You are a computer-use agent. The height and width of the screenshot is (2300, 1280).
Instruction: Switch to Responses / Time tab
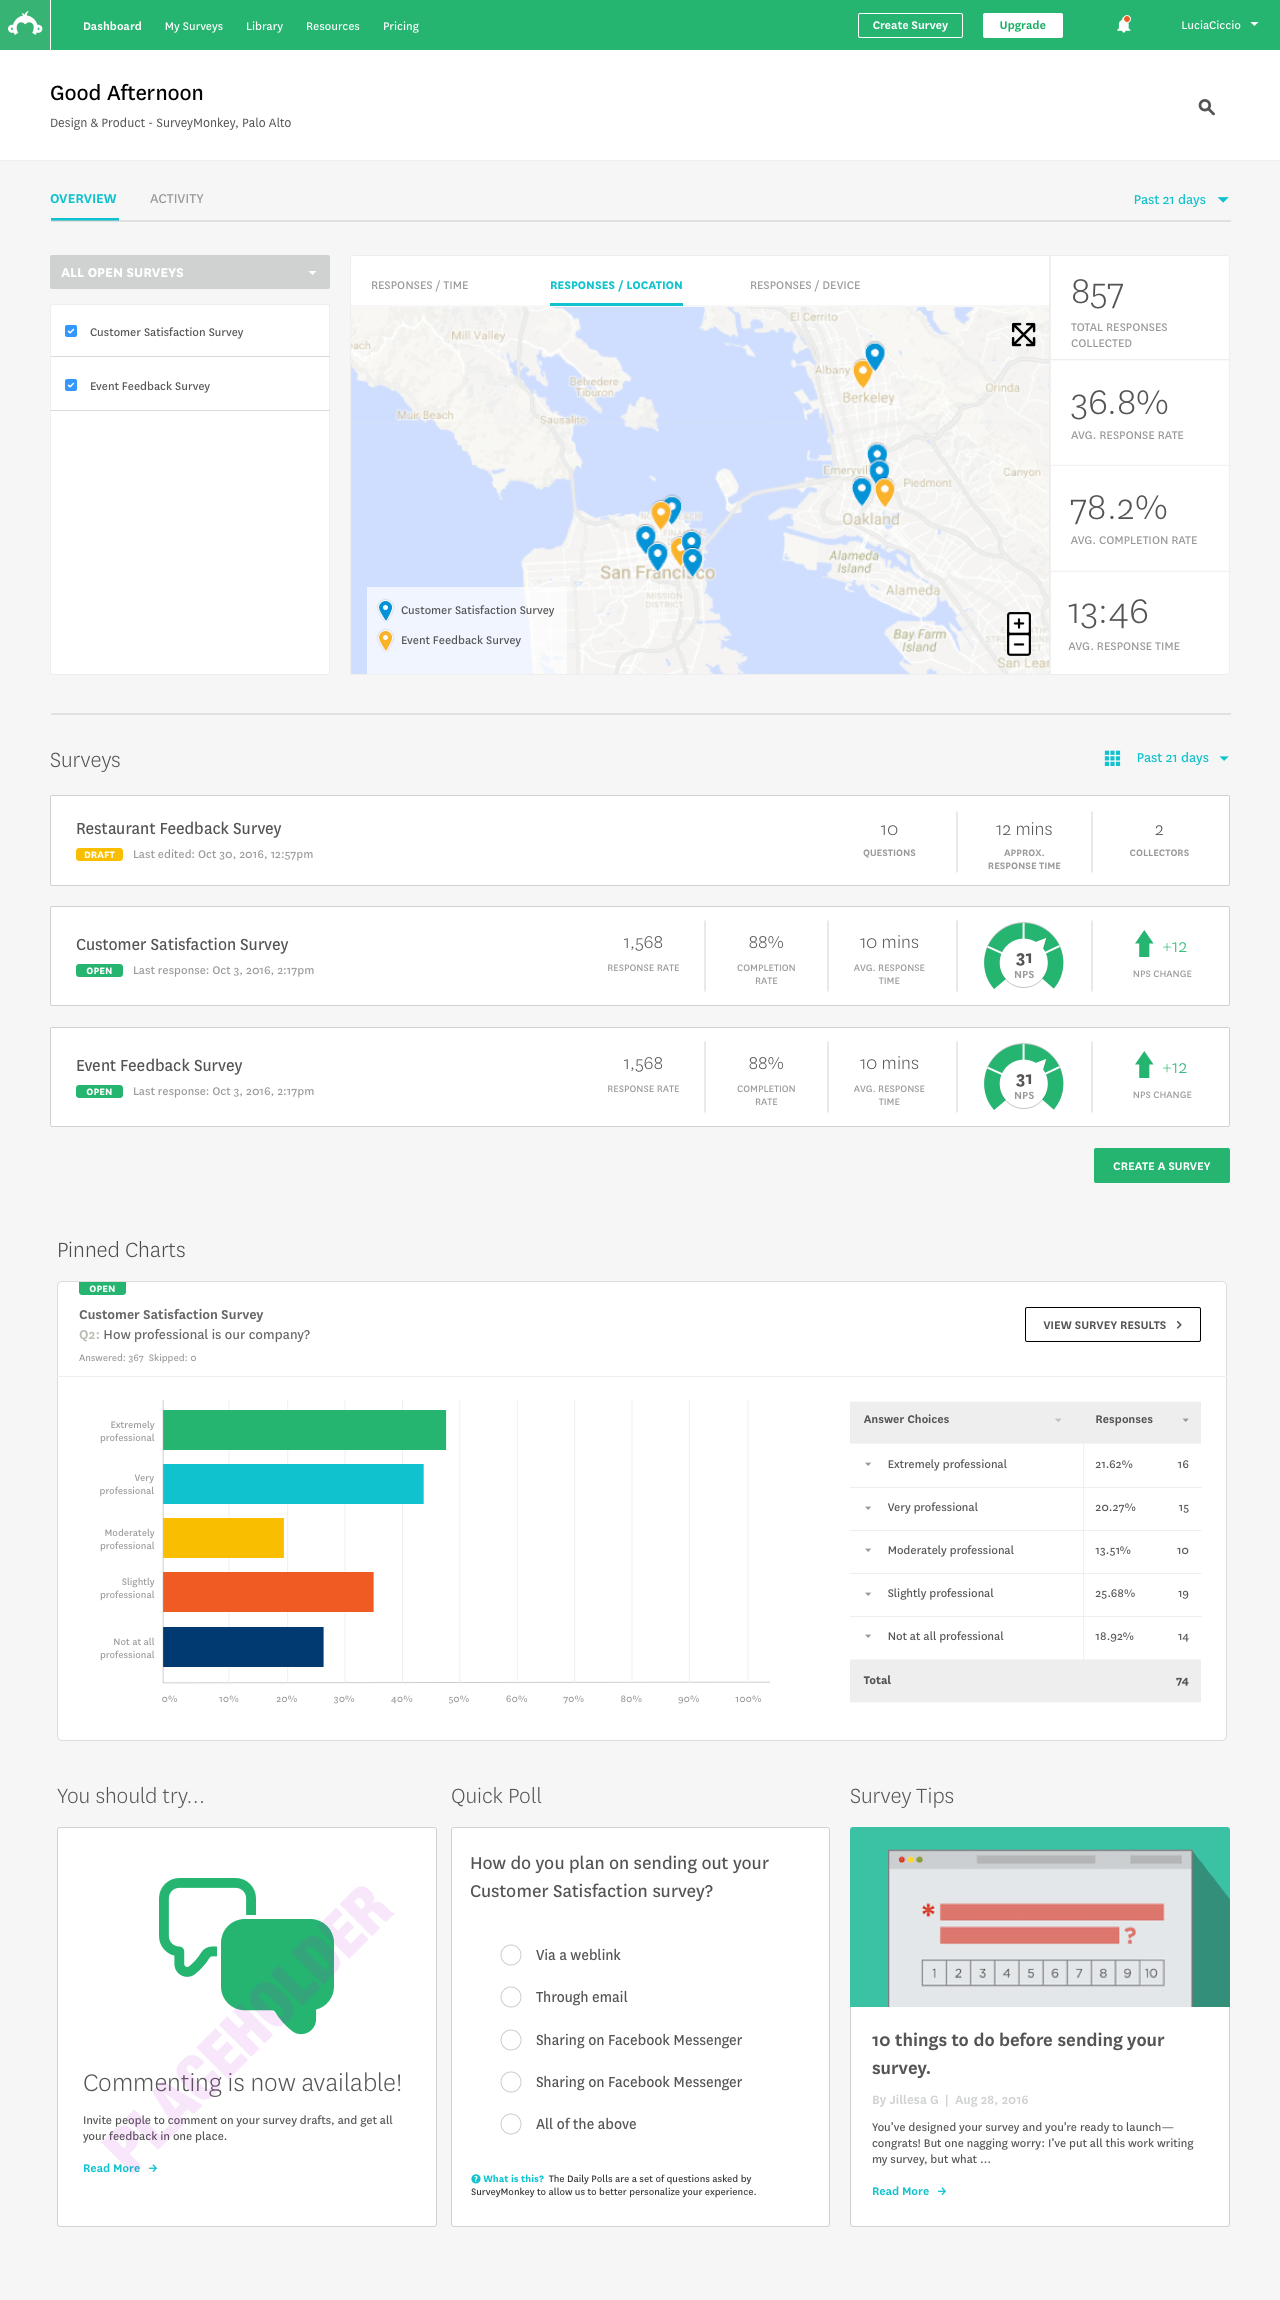[x=420, y=285]
